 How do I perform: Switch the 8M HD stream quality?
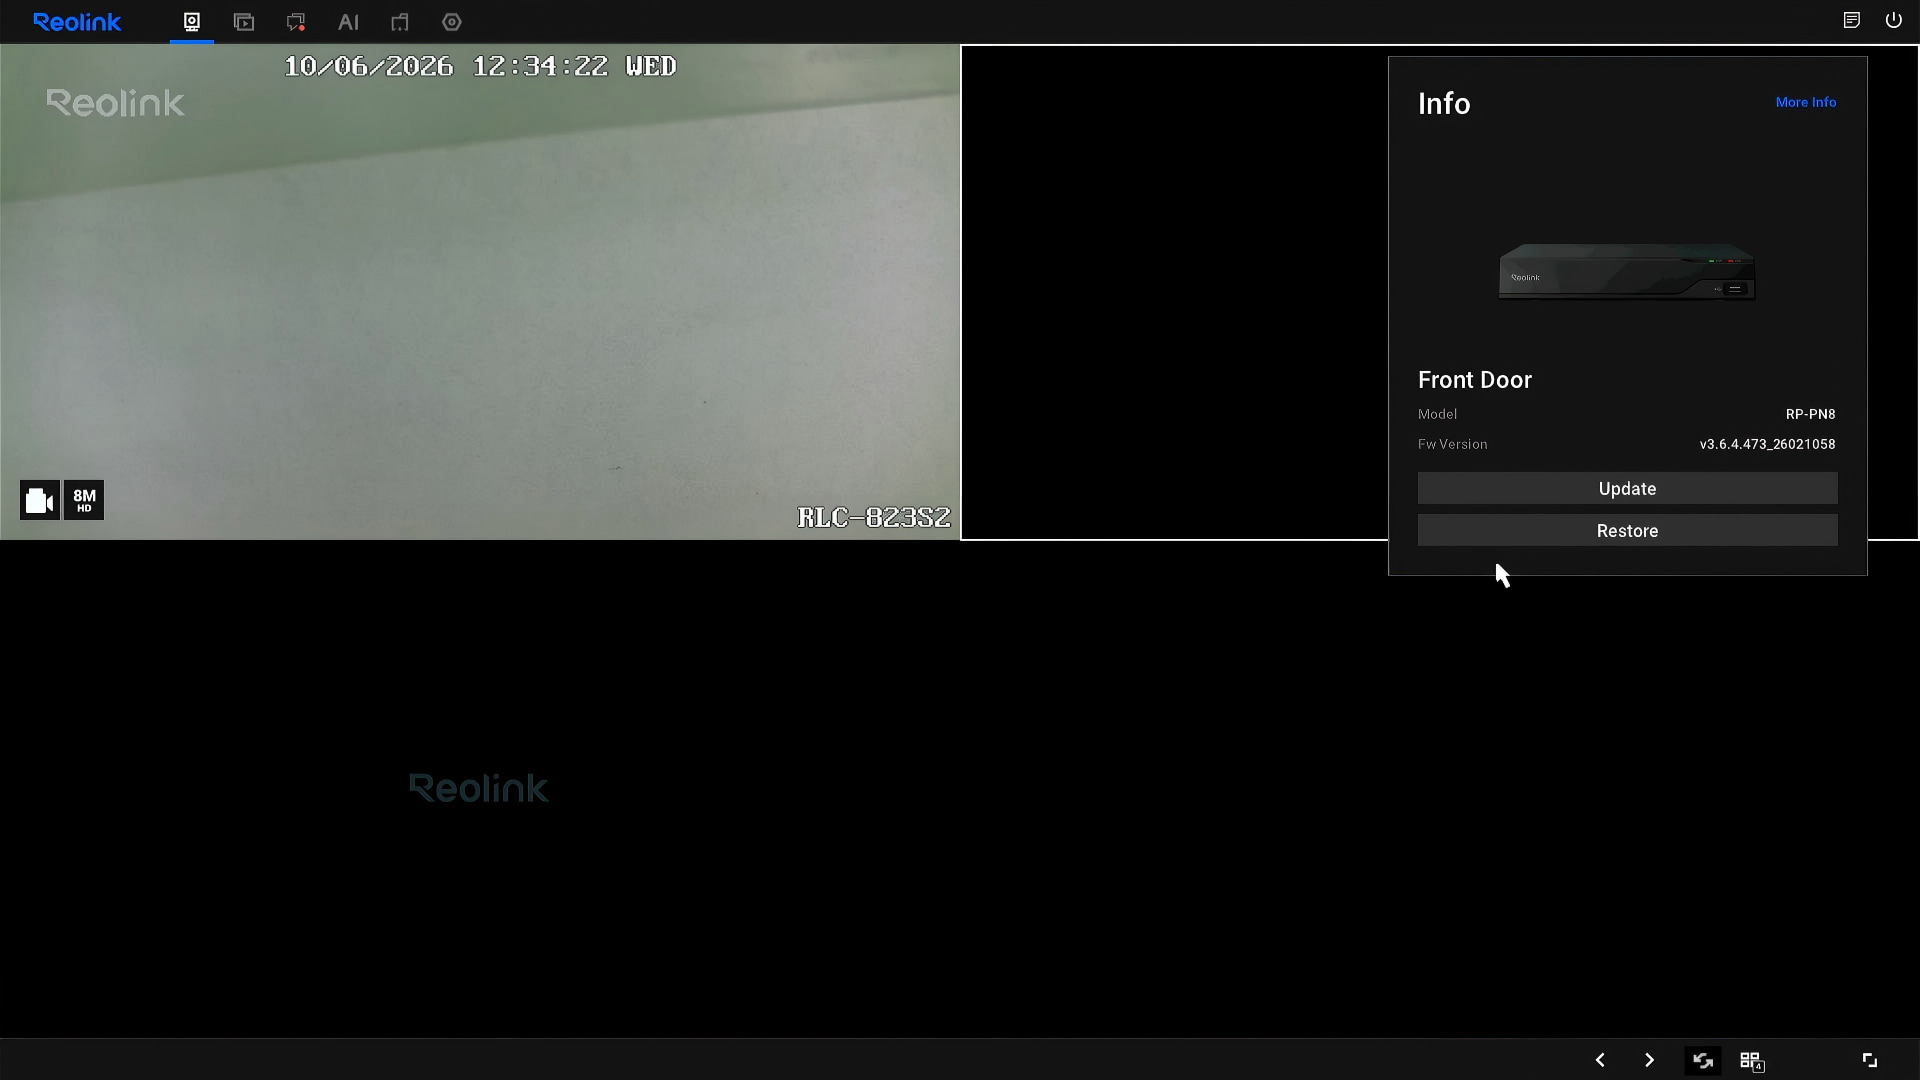coord(84,500)
